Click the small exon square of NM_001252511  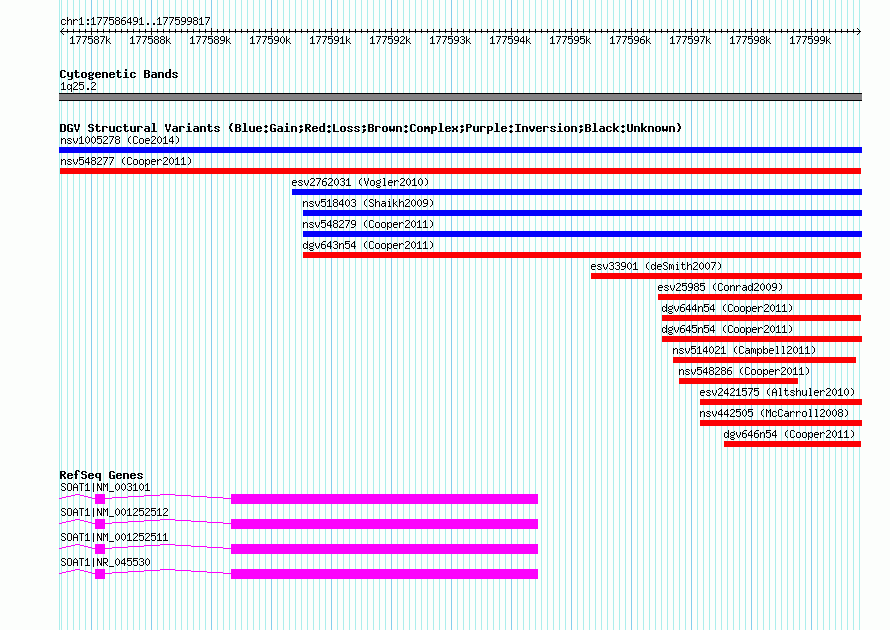pos(100,549)
